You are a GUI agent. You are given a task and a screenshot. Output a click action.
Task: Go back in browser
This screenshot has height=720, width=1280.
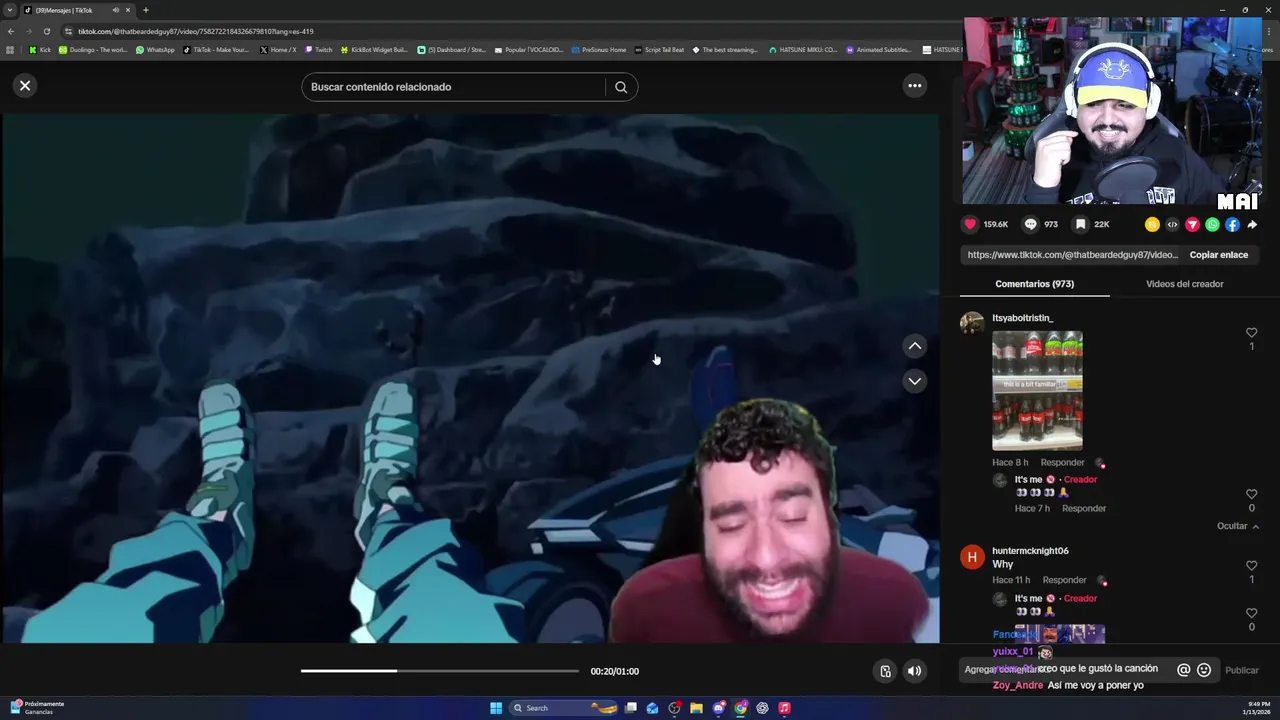click(11, 31)
